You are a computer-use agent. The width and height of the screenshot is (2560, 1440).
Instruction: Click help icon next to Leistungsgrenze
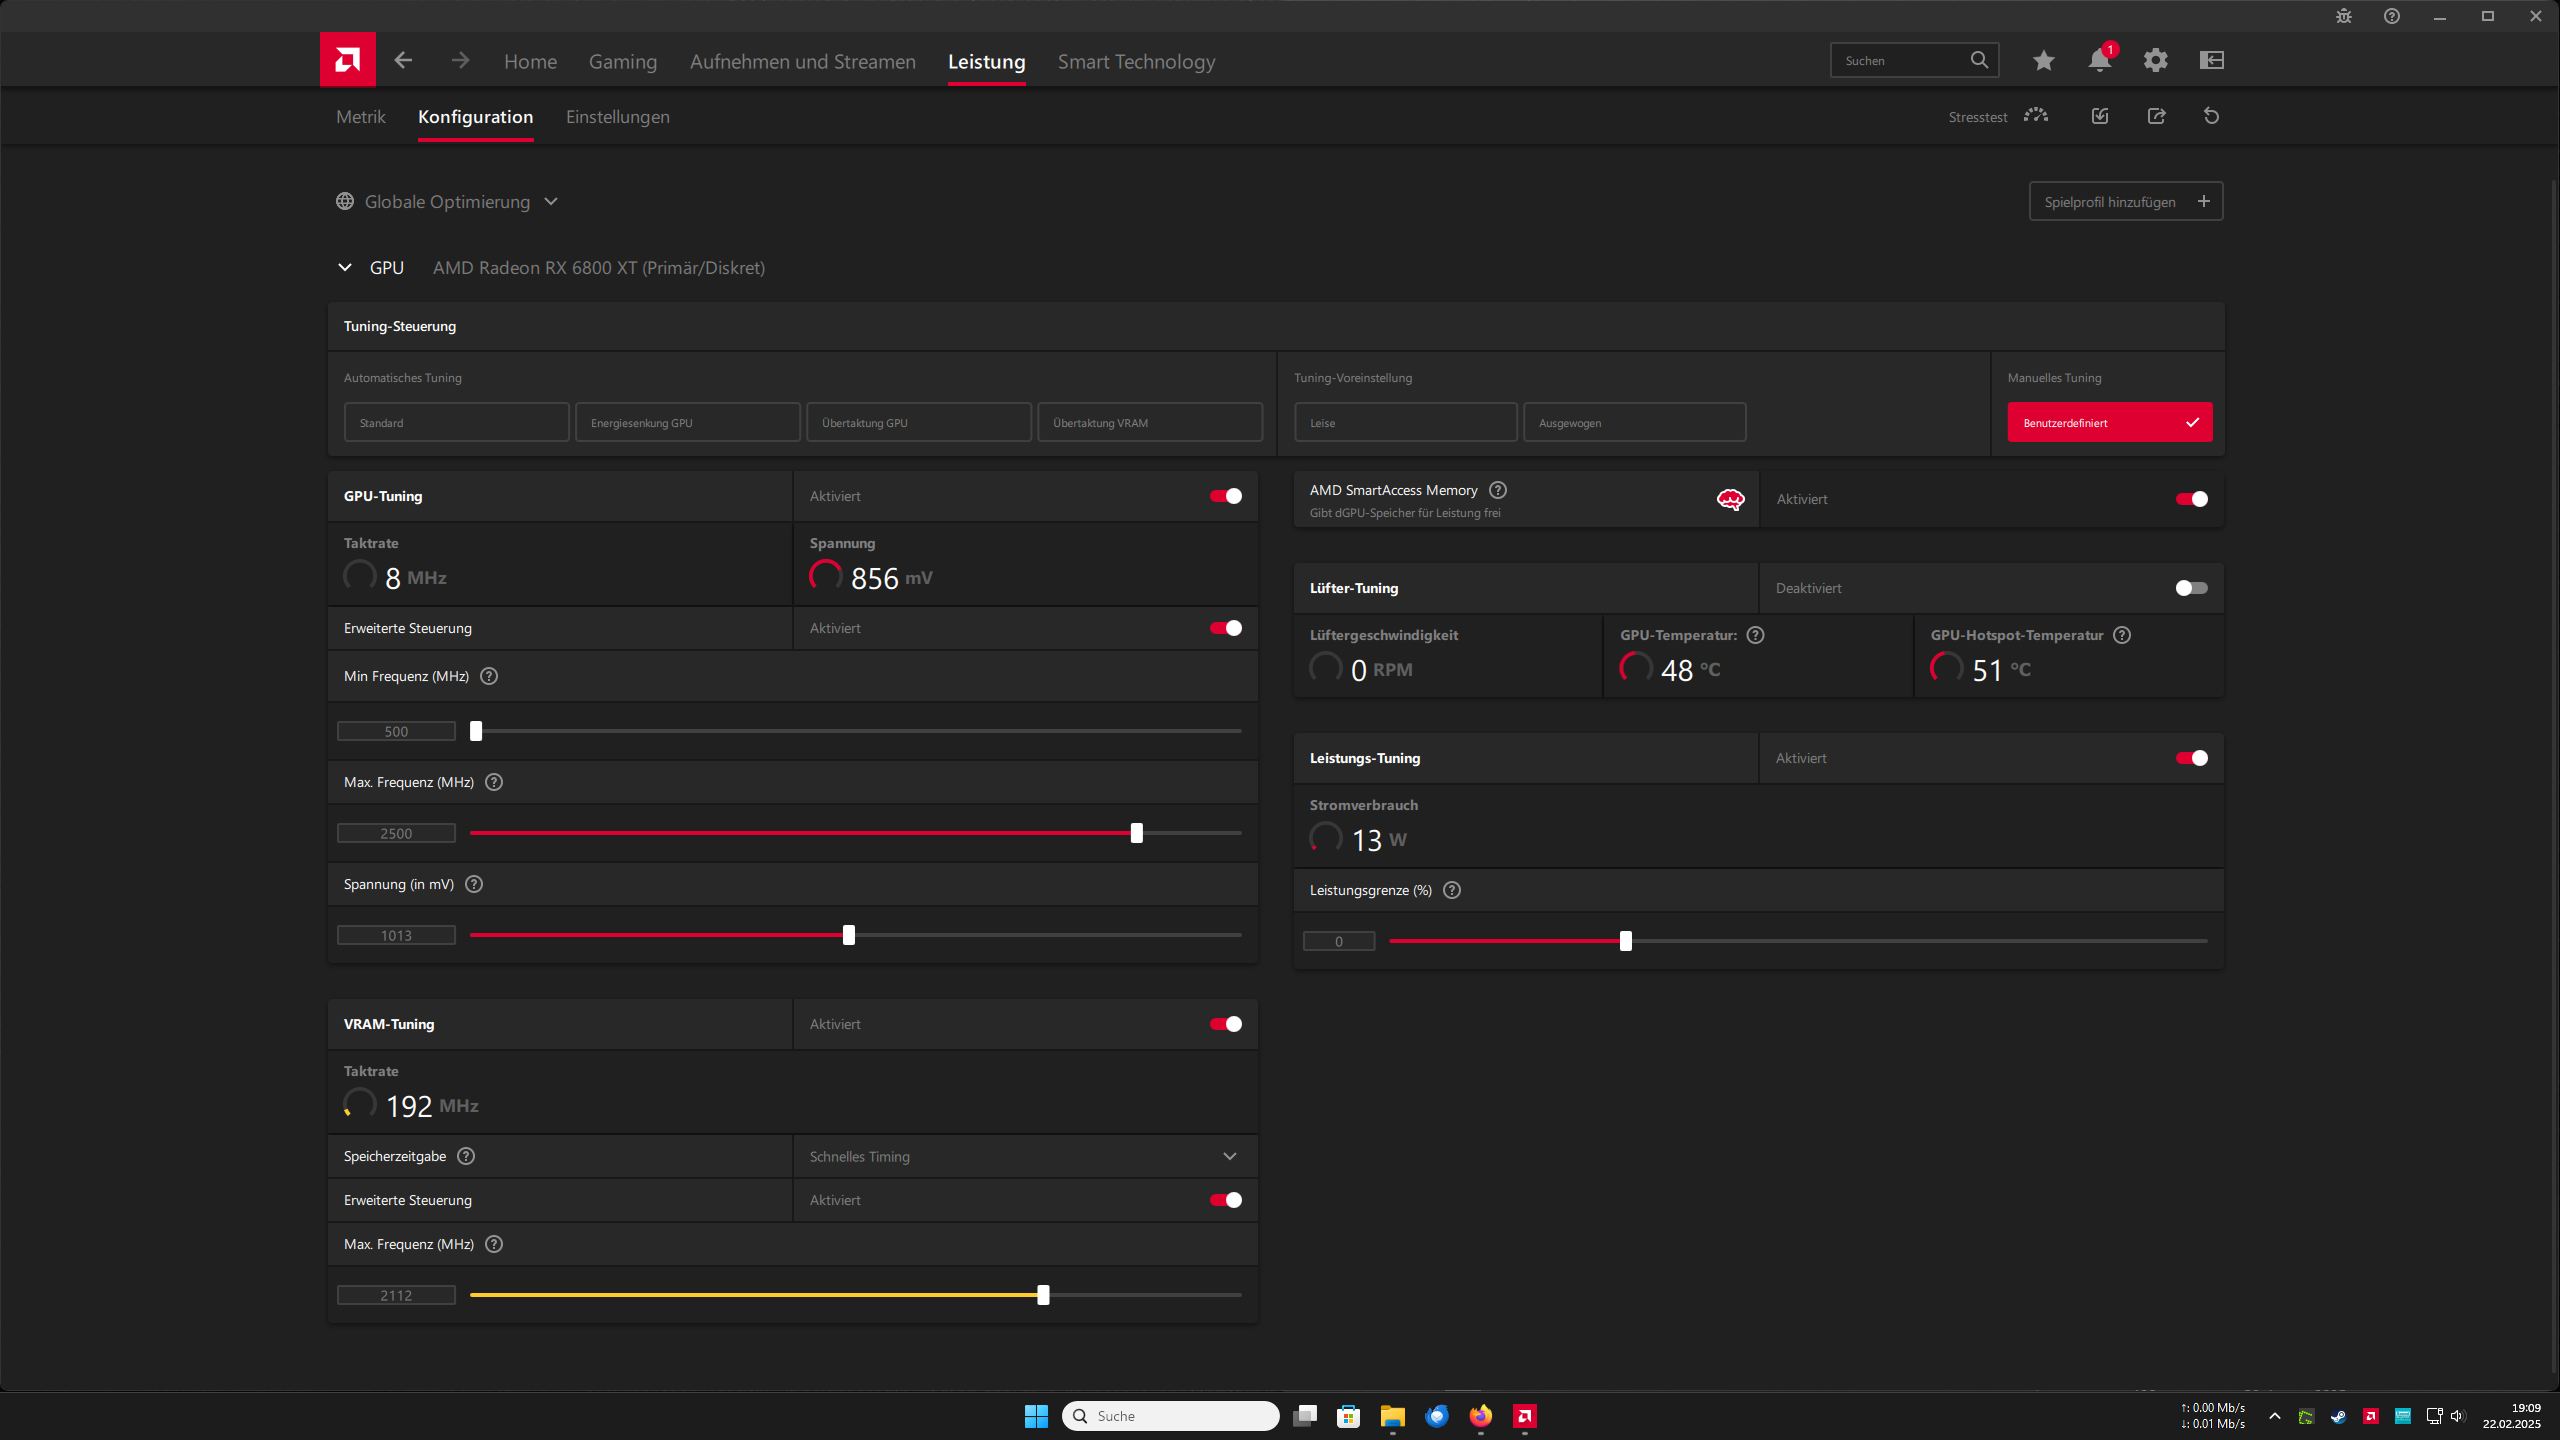pos(1452,890)
